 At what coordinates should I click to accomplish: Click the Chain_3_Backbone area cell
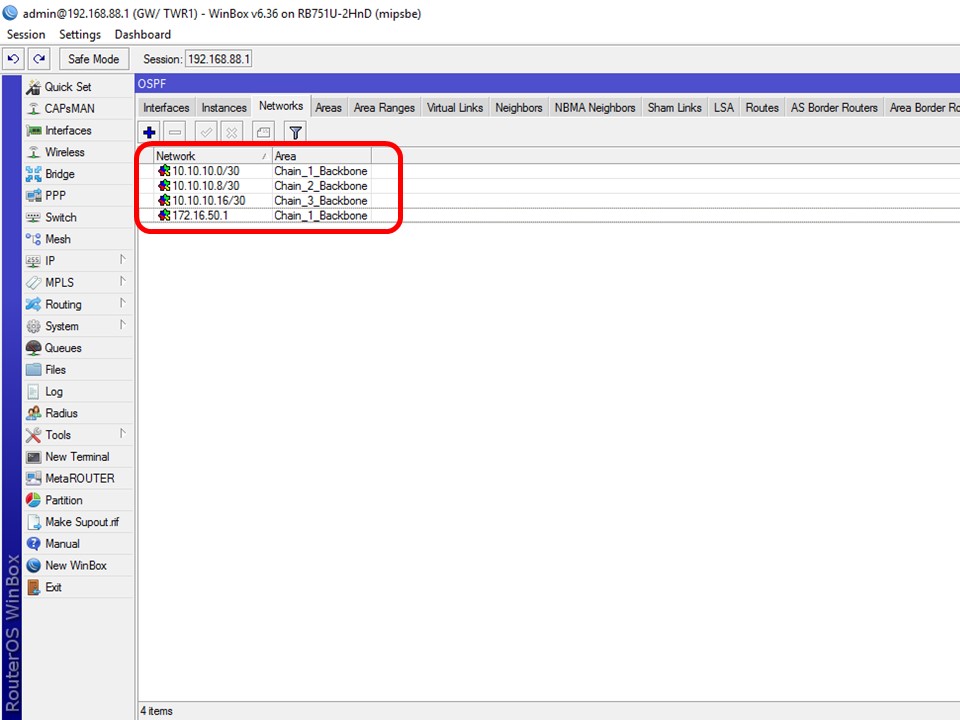(x=321, y=201)
